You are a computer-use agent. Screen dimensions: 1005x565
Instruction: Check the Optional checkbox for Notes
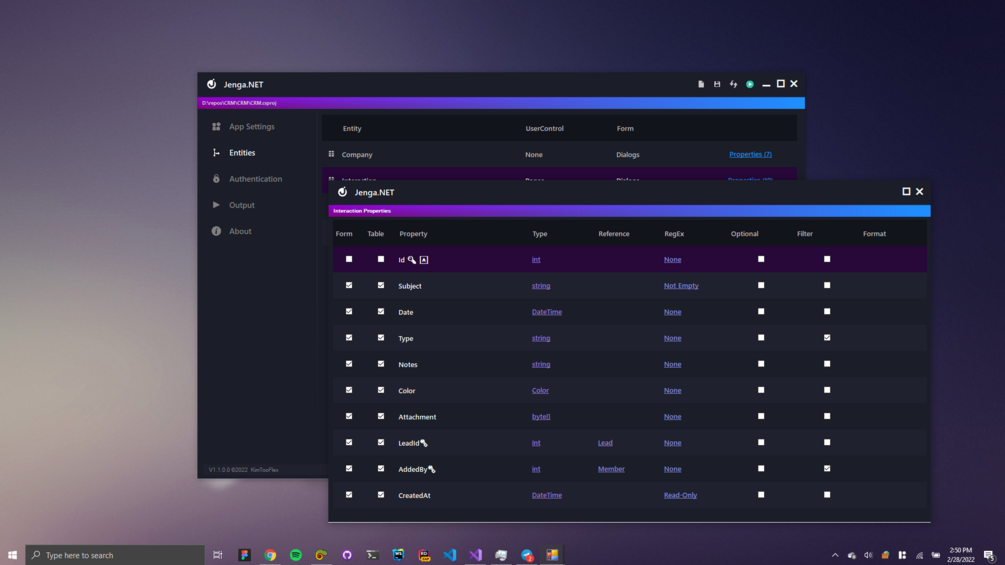pyautogui.click(x=761, y=364)
